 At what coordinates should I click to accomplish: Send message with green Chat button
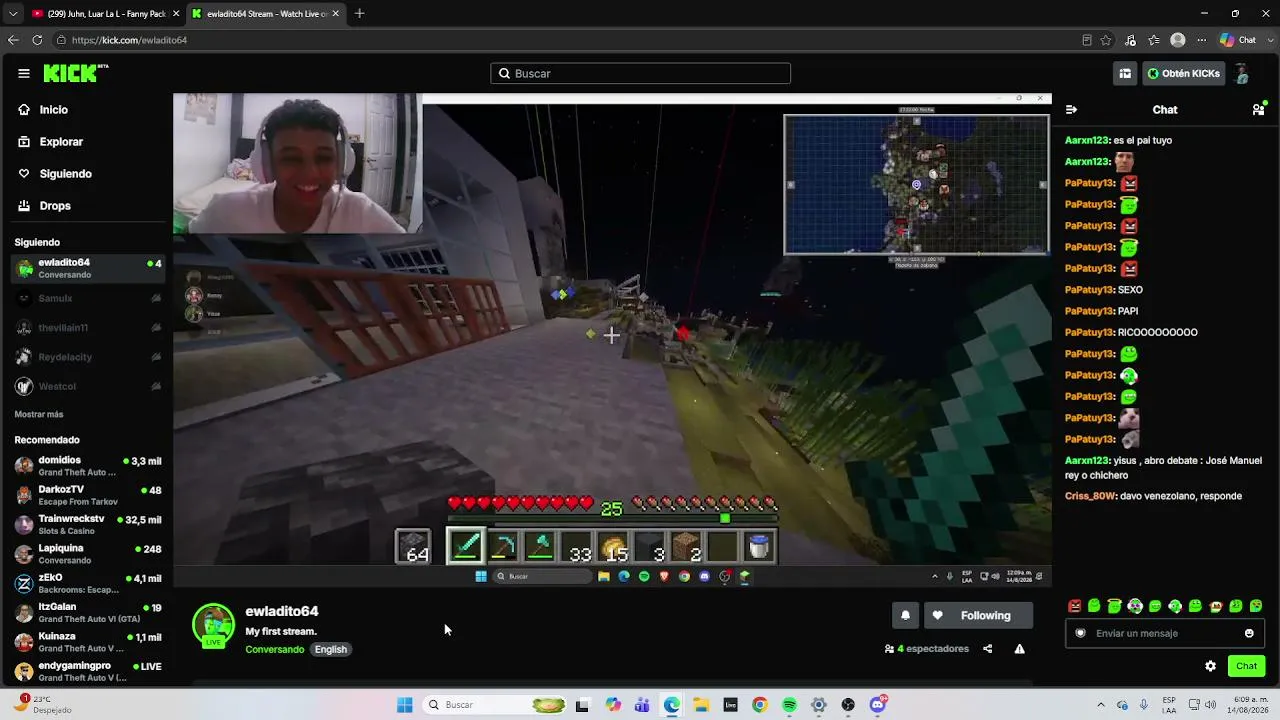(x=1246, y=666)
